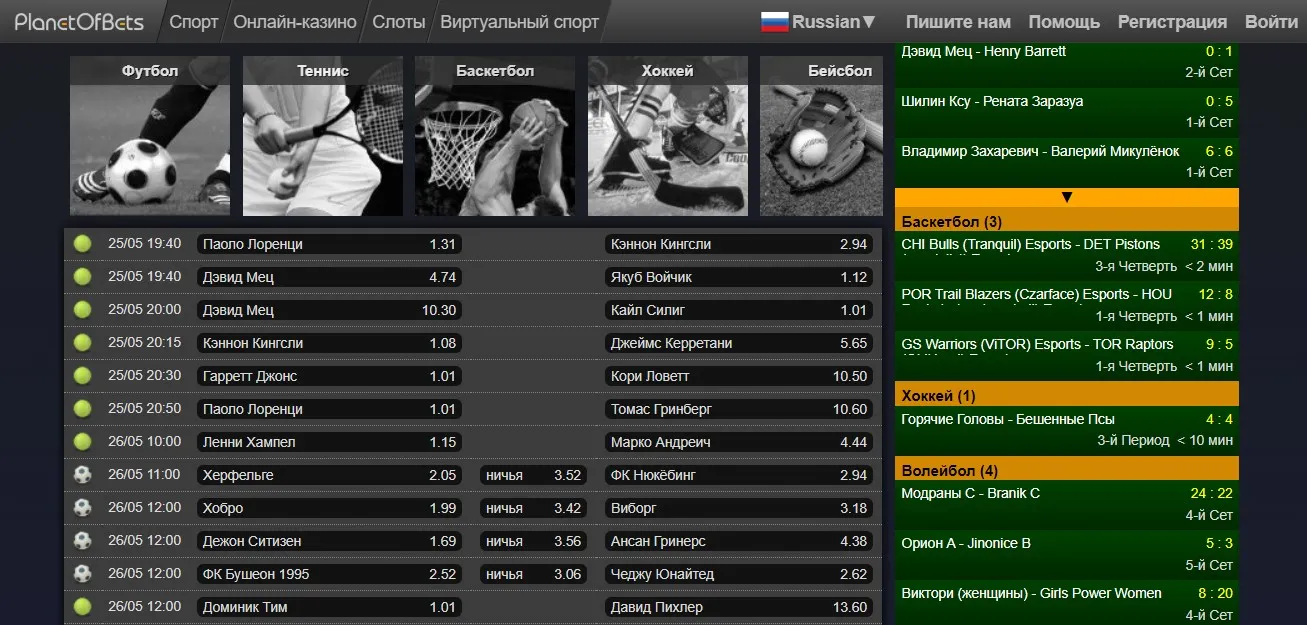This screenshot has height=625, width=1307.
Task: Open live match Модраны С - Branik C
Action: click(1066, 505)
